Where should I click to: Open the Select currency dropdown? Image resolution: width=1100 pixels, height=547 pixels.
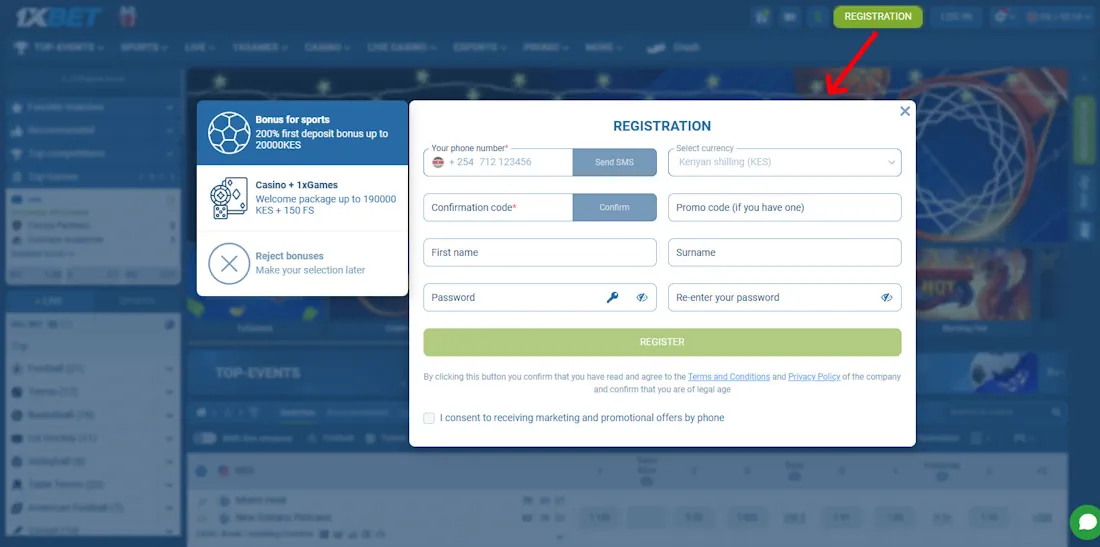(784, 162)
